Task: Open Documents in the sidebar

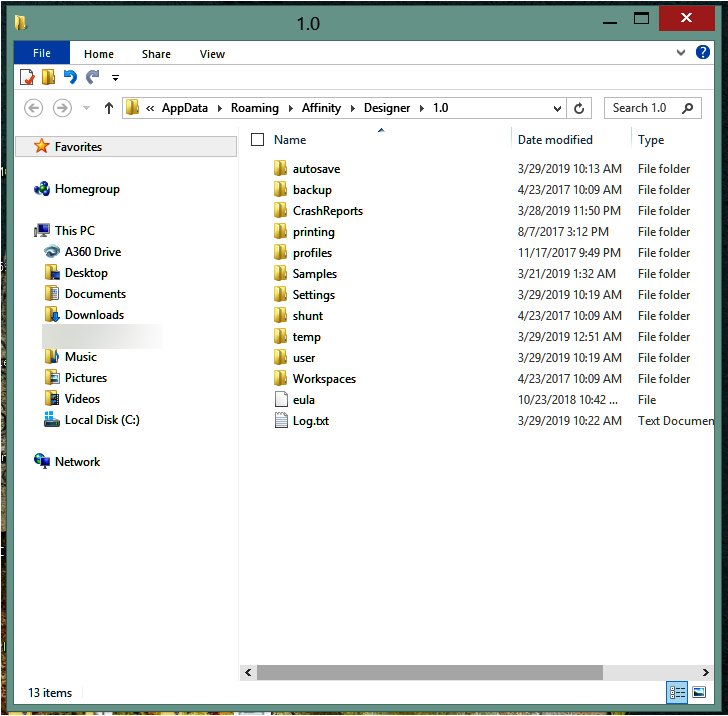Action: click(x=95, y=294)
